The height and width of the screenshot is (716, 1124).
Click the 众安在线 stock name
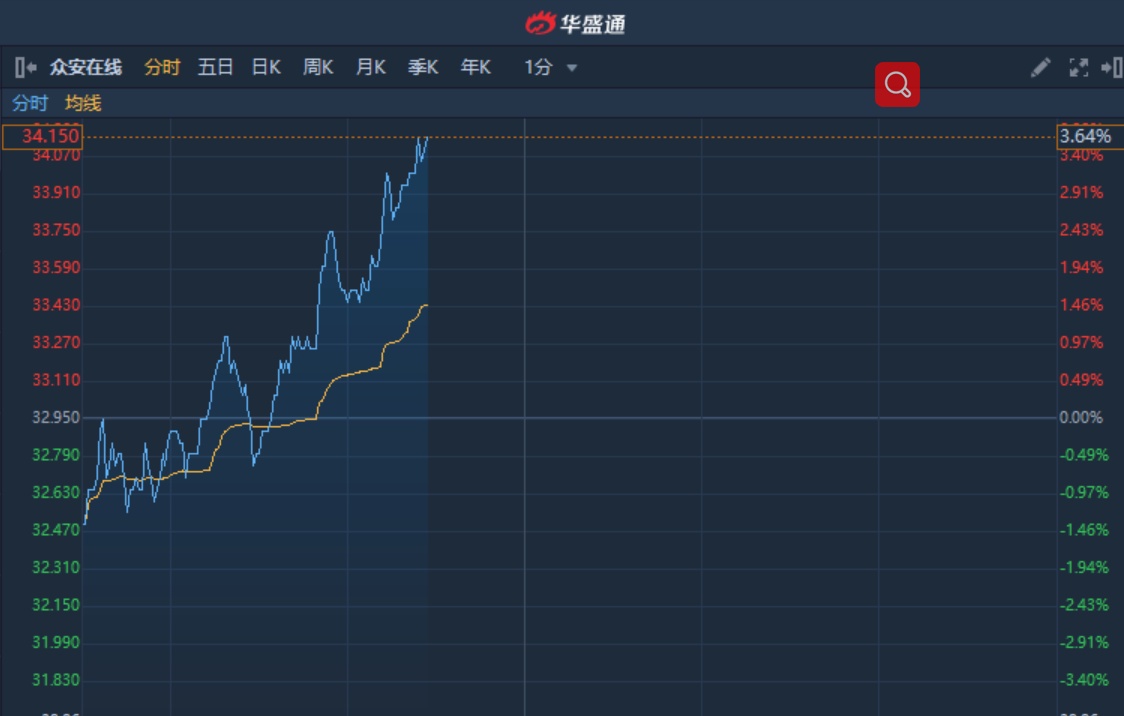click(x=86, y=67)
